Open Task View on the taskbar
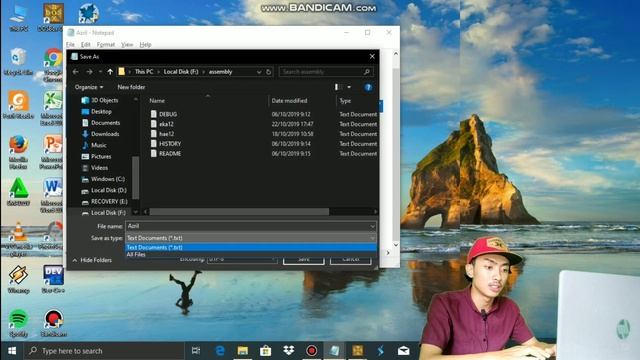Screen dimensions: 640x360 point(196,351)
